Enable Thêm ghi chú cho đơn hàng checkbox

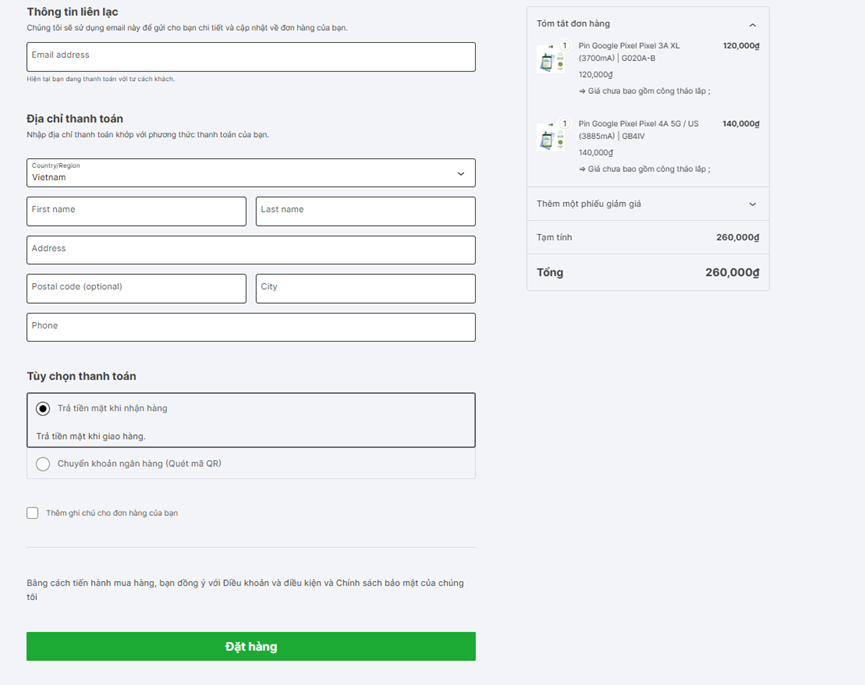(33, 513)
